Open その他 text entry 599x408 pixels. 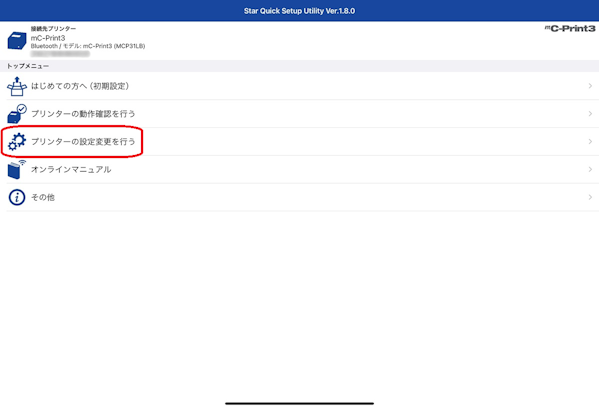click(42, 198)
